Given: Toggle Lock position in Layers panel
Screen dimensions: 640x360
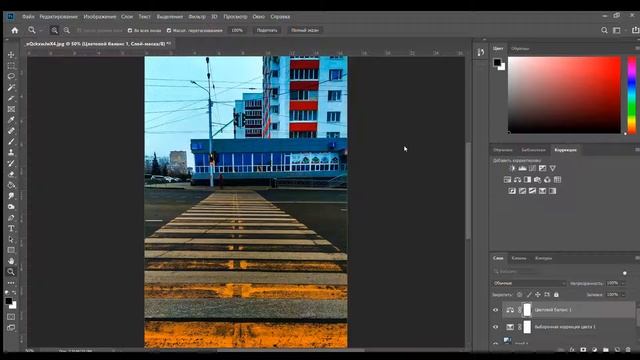Looking at the screenshot, I should coord(538,295).
